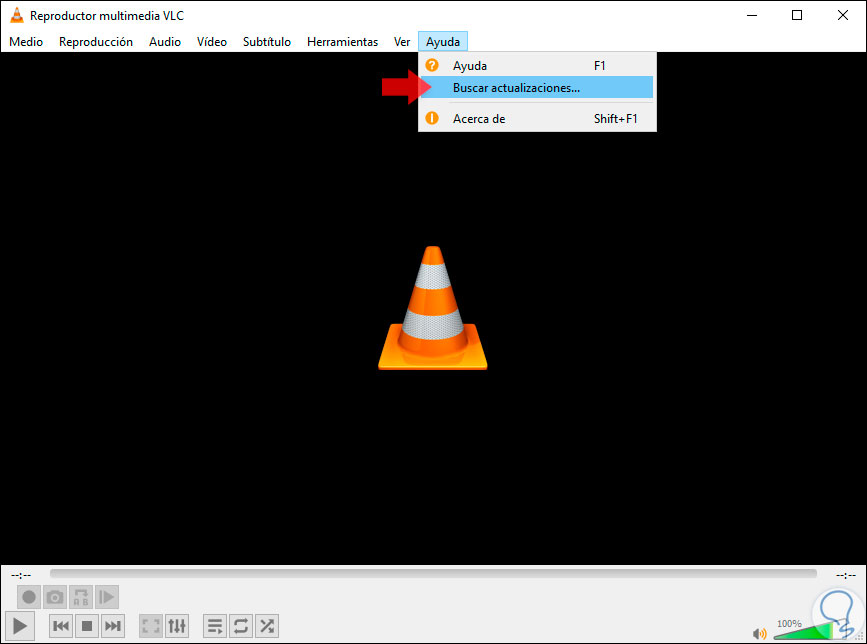Mute audio via speaker icon
This screenshot has width=867, height=644.
point(760,633)
